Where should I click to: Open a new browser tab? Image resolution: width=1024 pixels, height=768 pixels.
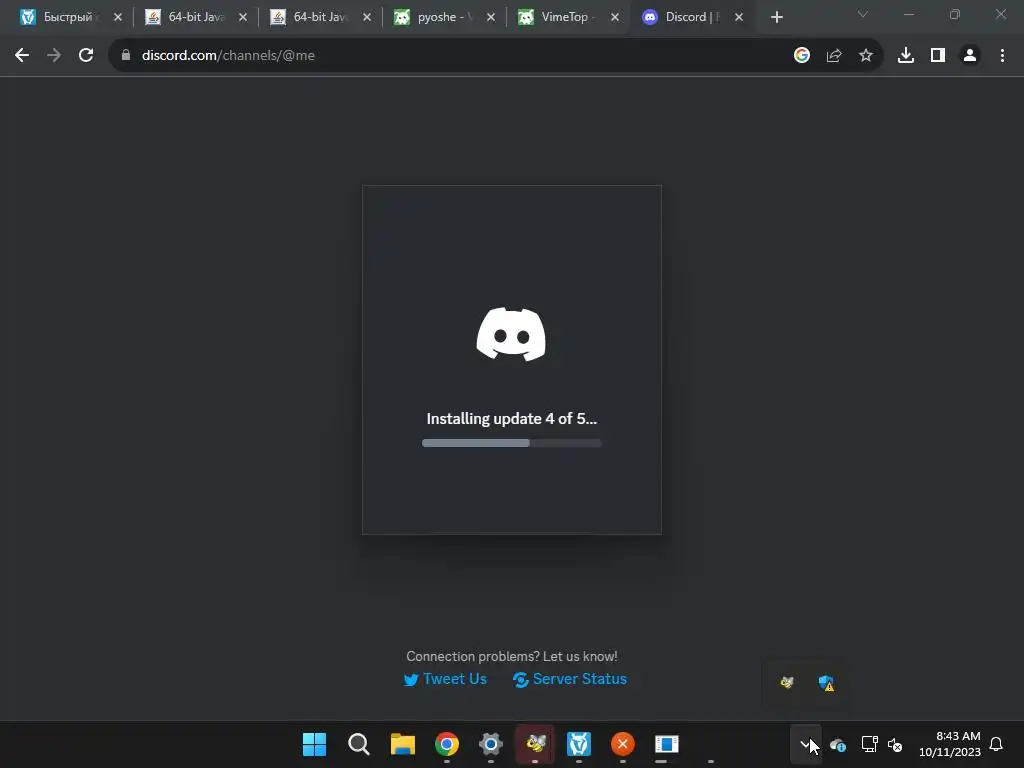pyautogui.click(x=776, y=17)
